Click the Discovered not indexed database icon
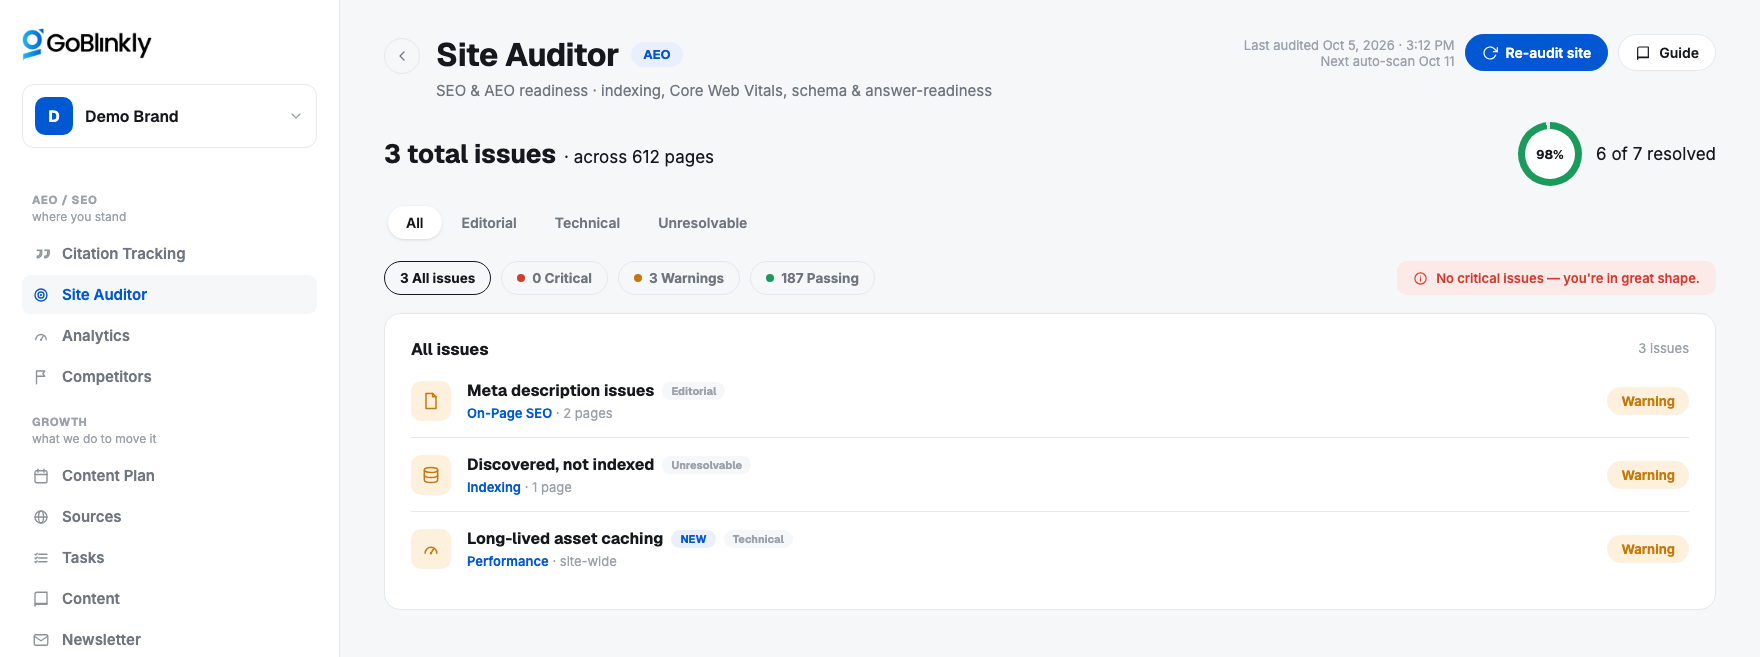This screenshot has height=657, width=1760. pyautogui.click(x=431, y=475)
